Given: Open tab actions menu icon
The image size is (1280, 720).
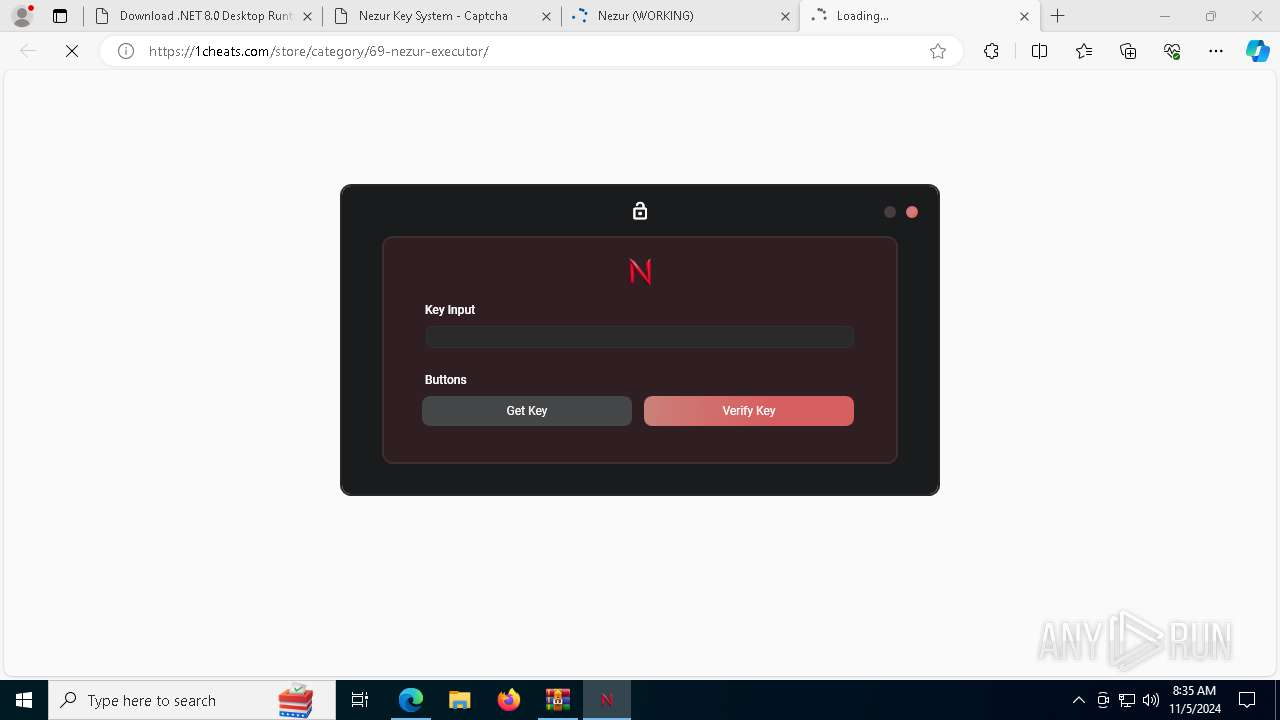Looking at the screenshot, I should [60, 16].
